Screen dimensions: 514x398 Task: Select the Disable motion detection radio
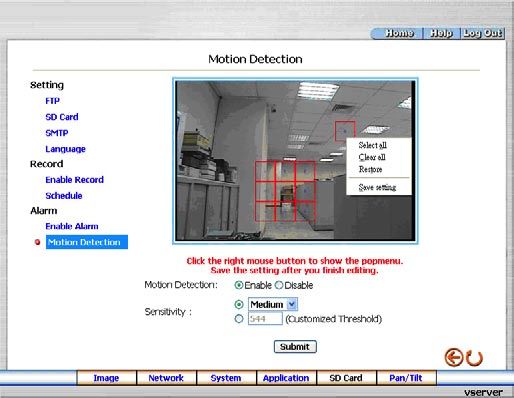coord(279,285)
